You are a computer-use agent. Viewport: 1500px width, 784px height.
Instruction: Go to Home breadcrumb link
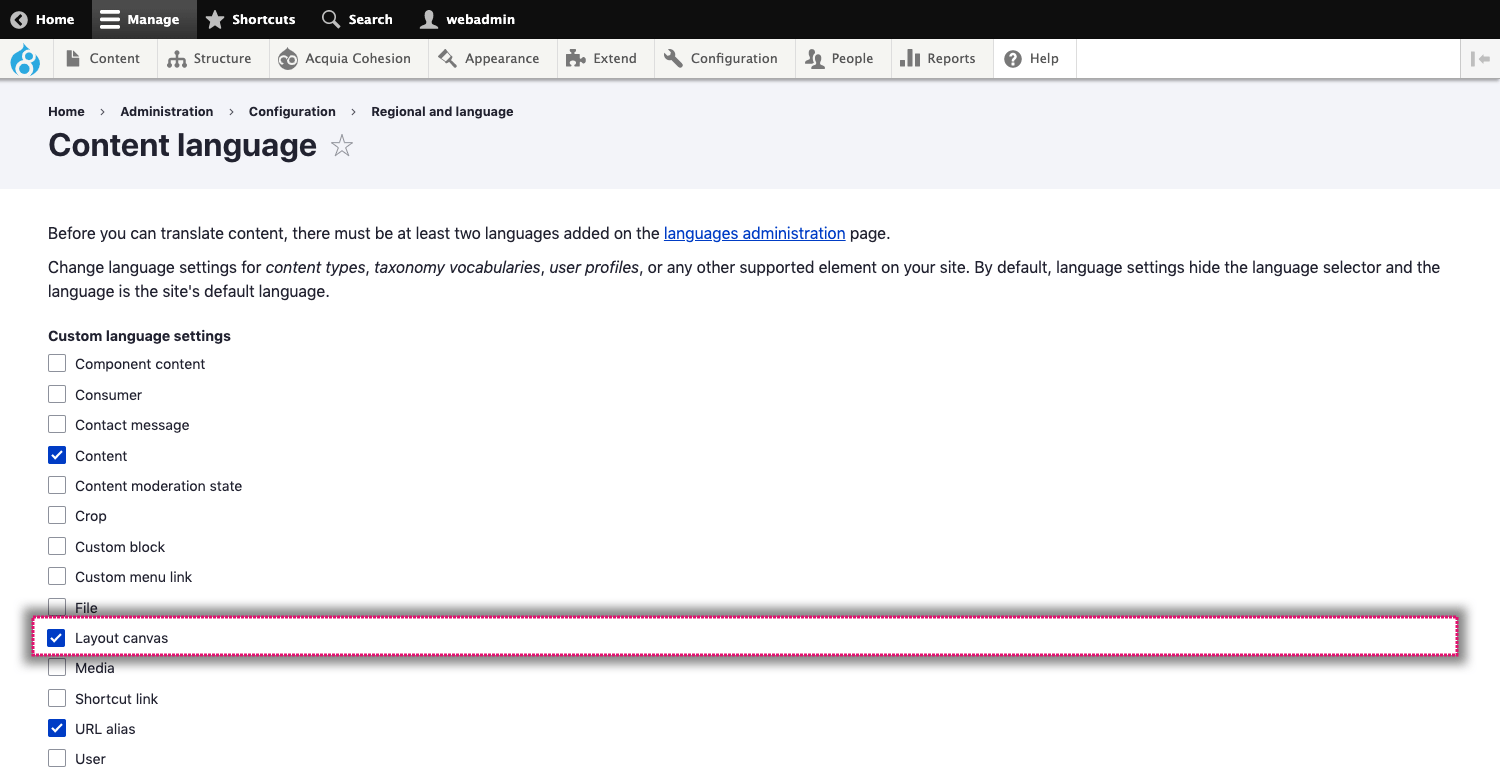[66, 111]
